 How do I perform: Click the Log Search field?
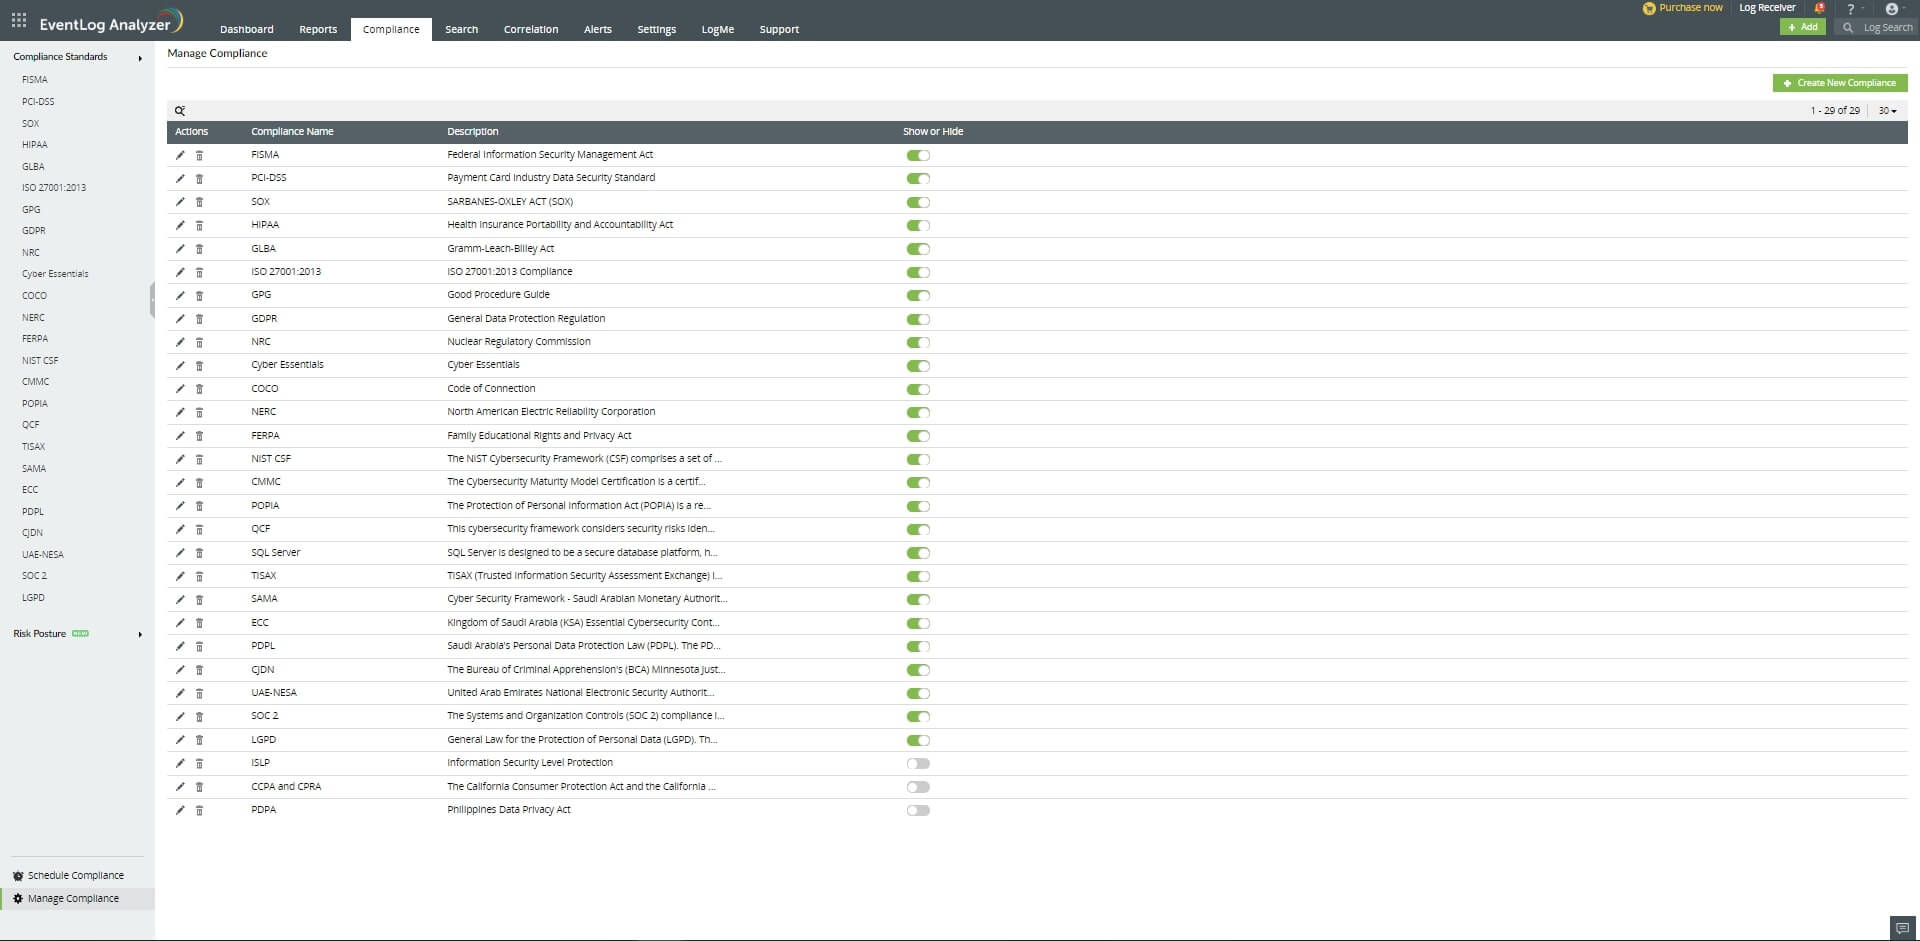pos(1878,27)
